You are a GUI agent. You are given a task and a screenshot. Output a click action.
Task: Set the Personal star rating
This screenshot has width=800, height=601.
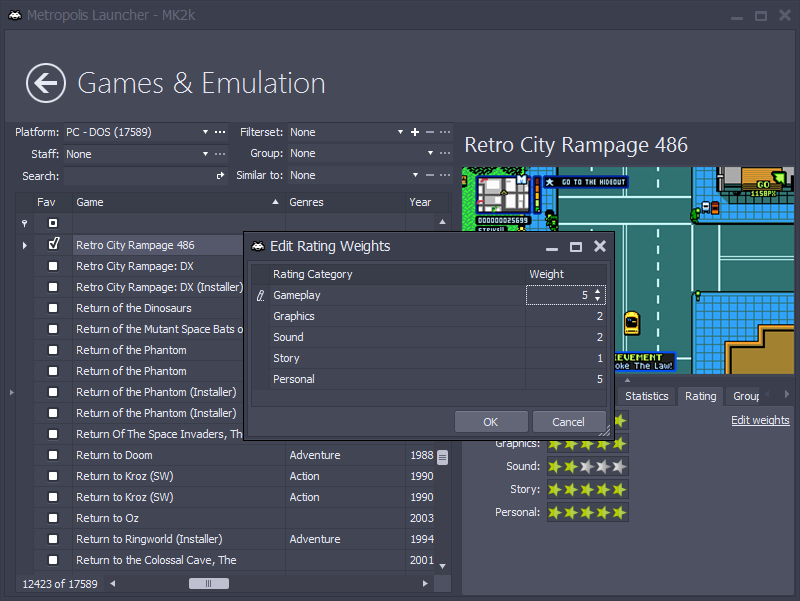(x=587, y=512)
